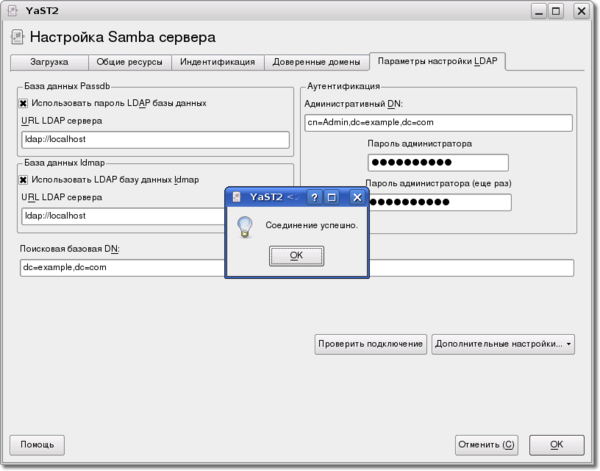Open the "Дополнительные настройки" dropdown
600x471 pixels.
503,343
